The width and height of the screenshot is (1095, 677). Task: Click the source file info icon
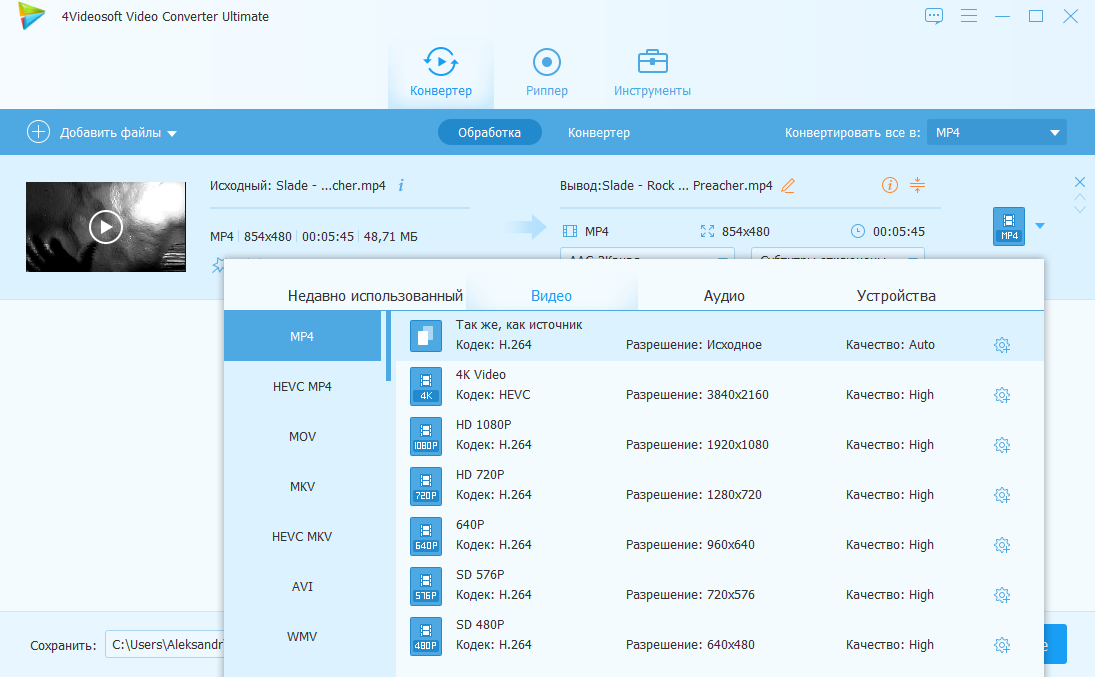click(x=401, y=186)
